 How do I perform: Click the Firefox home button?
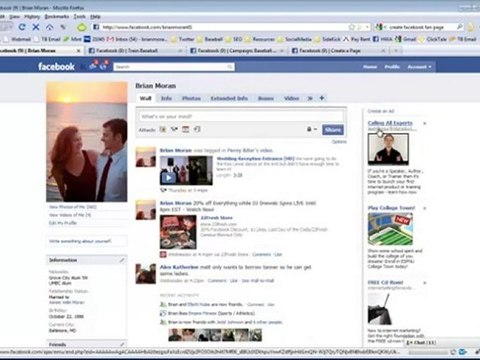[x=50, y=27]
